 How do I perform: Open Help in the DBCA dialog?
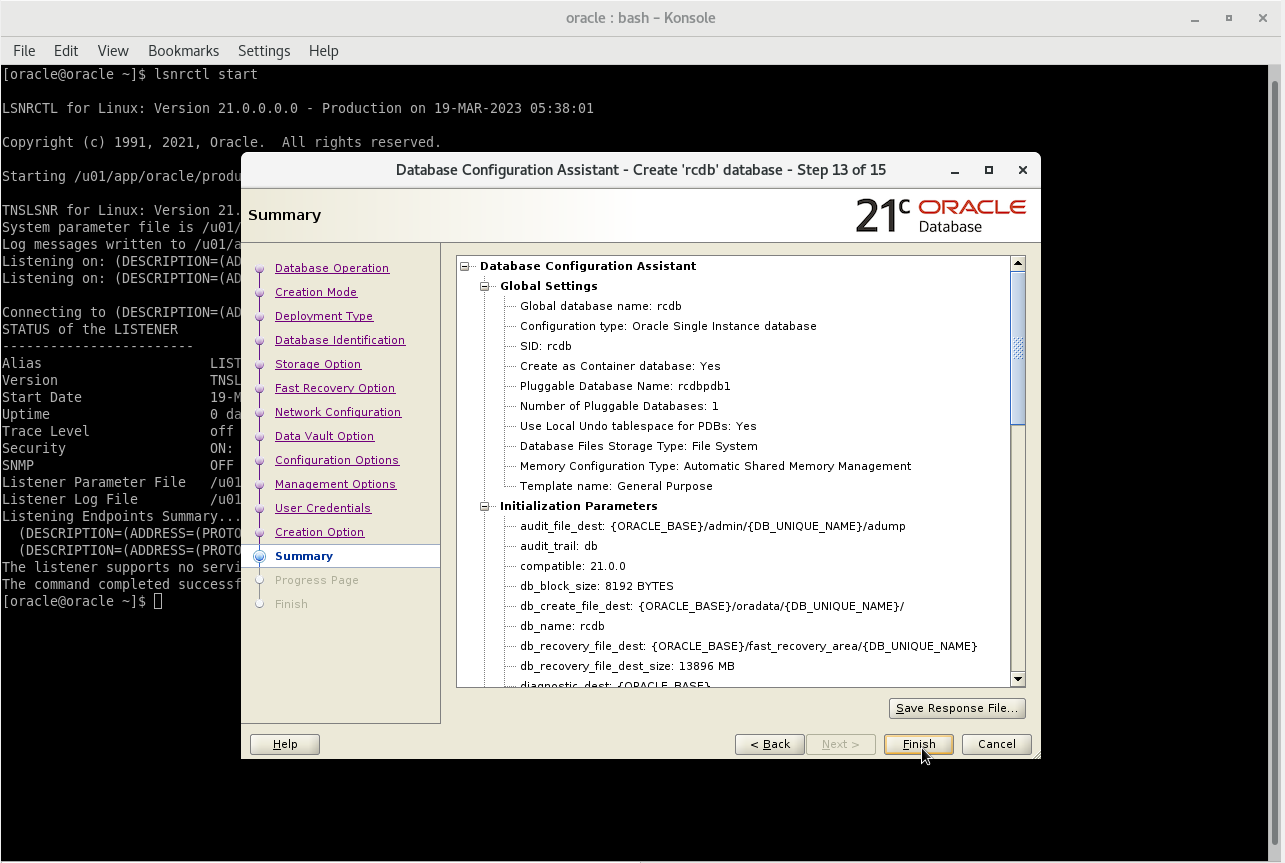[x=285, y=744]
